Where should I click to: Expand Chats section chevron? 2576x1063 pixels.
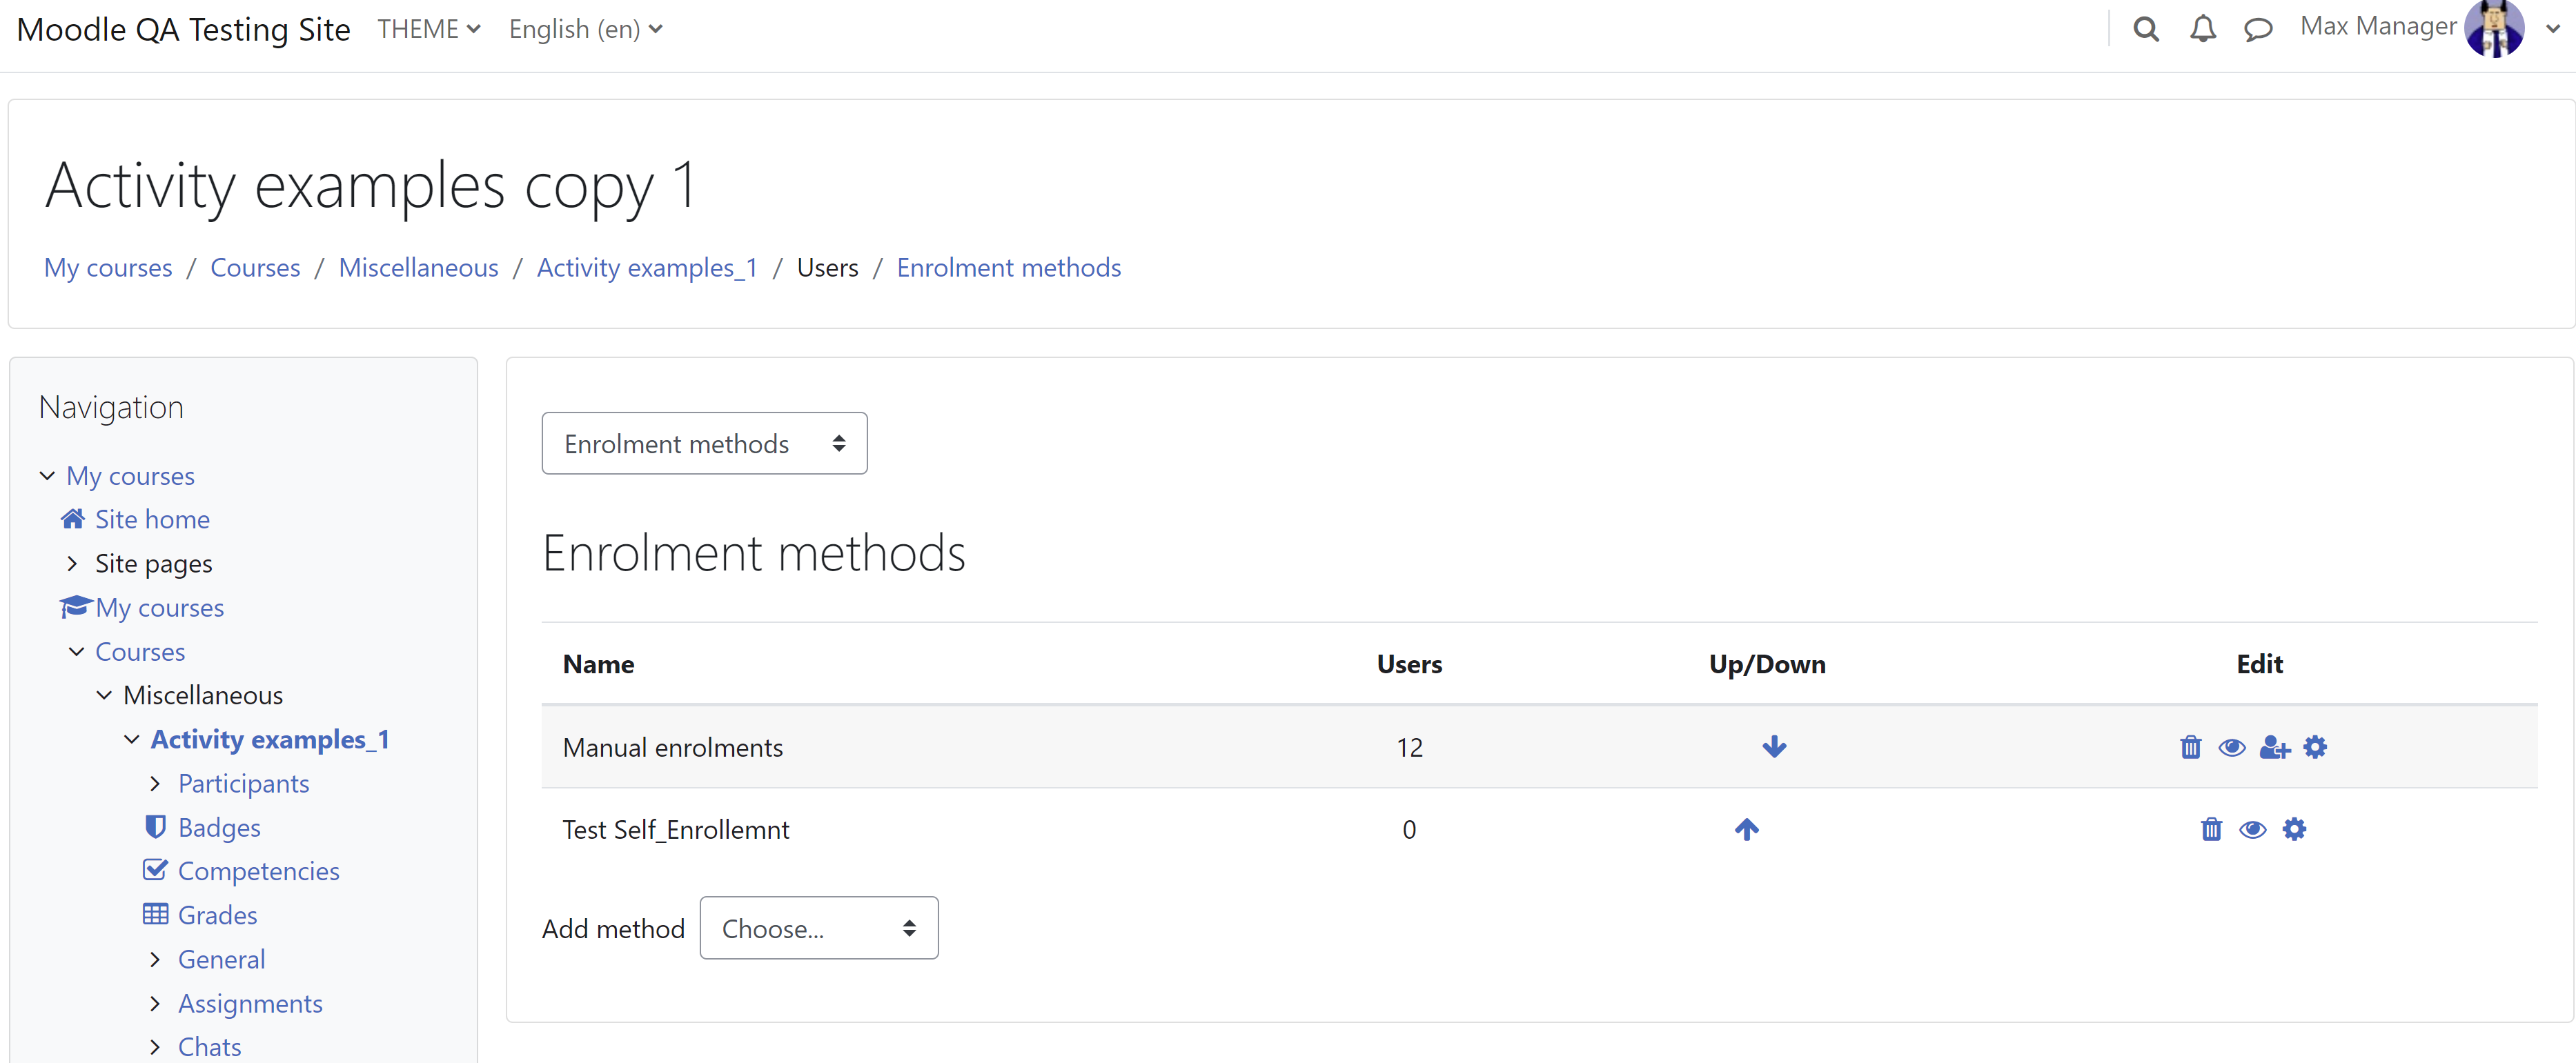coord(155,1047)
